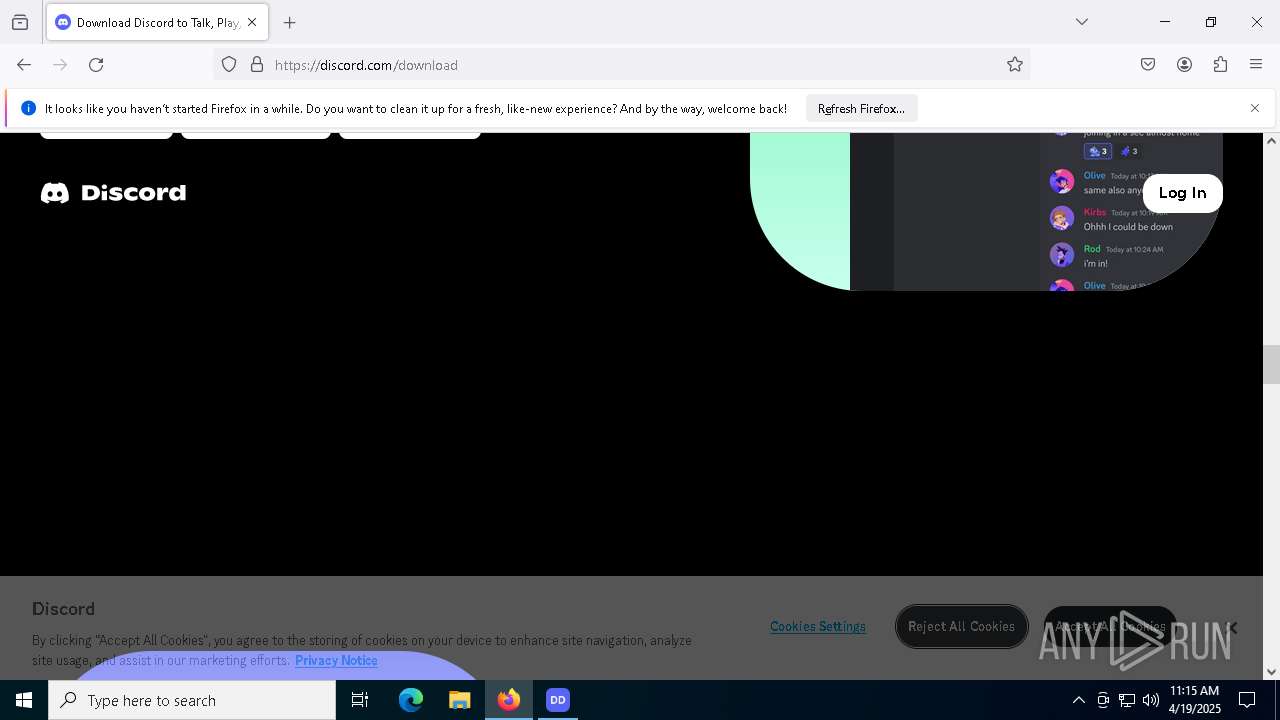Viewport: 1280px width, 720px height.
Task: Click Kirbs message 'Ohhh I could be down'
Action: [x=1128, y=227]
